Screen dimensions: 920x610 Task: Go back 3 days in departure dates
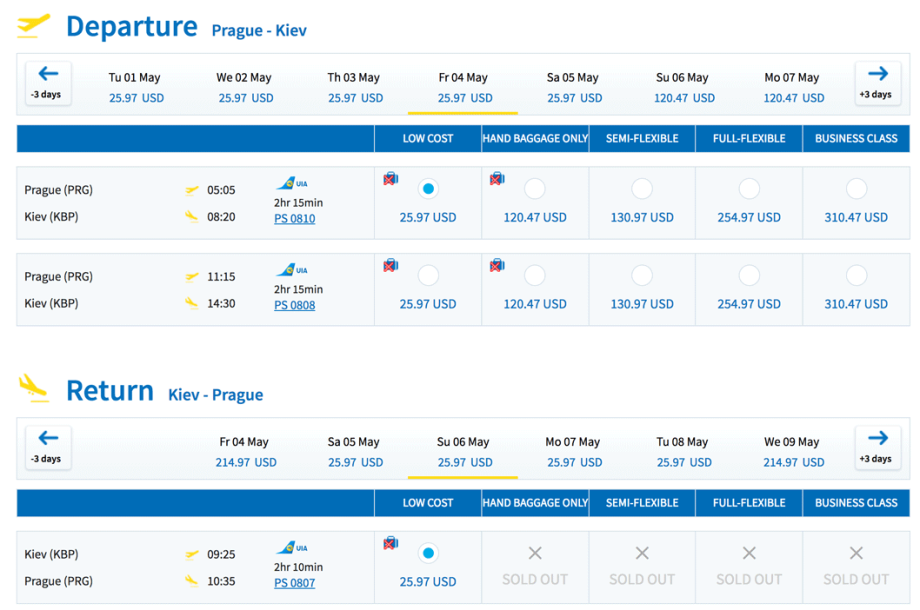[x=47, y=82]
